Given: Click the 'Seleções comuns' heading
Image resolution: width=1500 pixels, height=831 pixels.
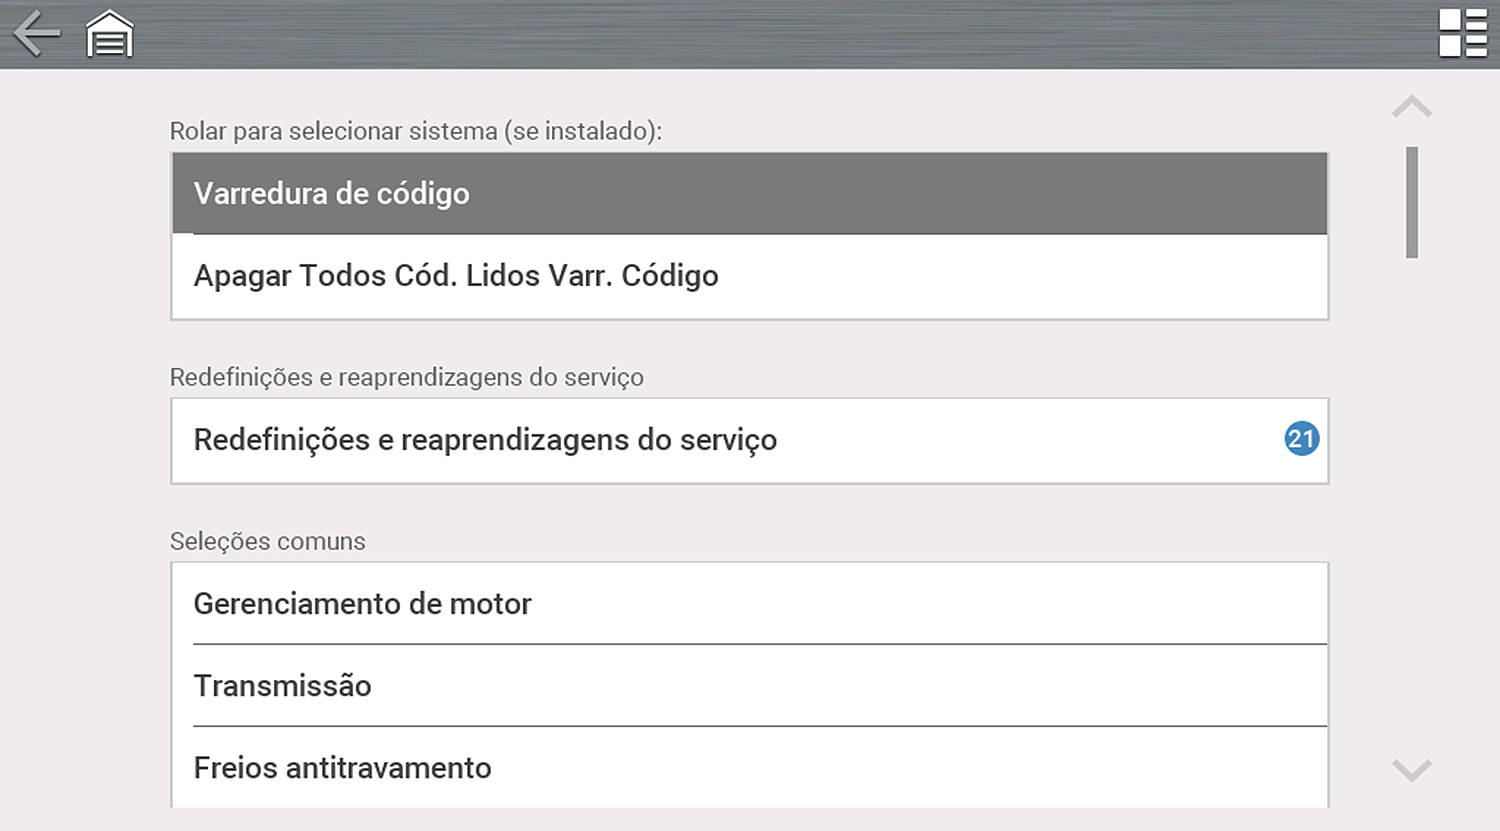Looking at the screenshot, I should [268, 541].
